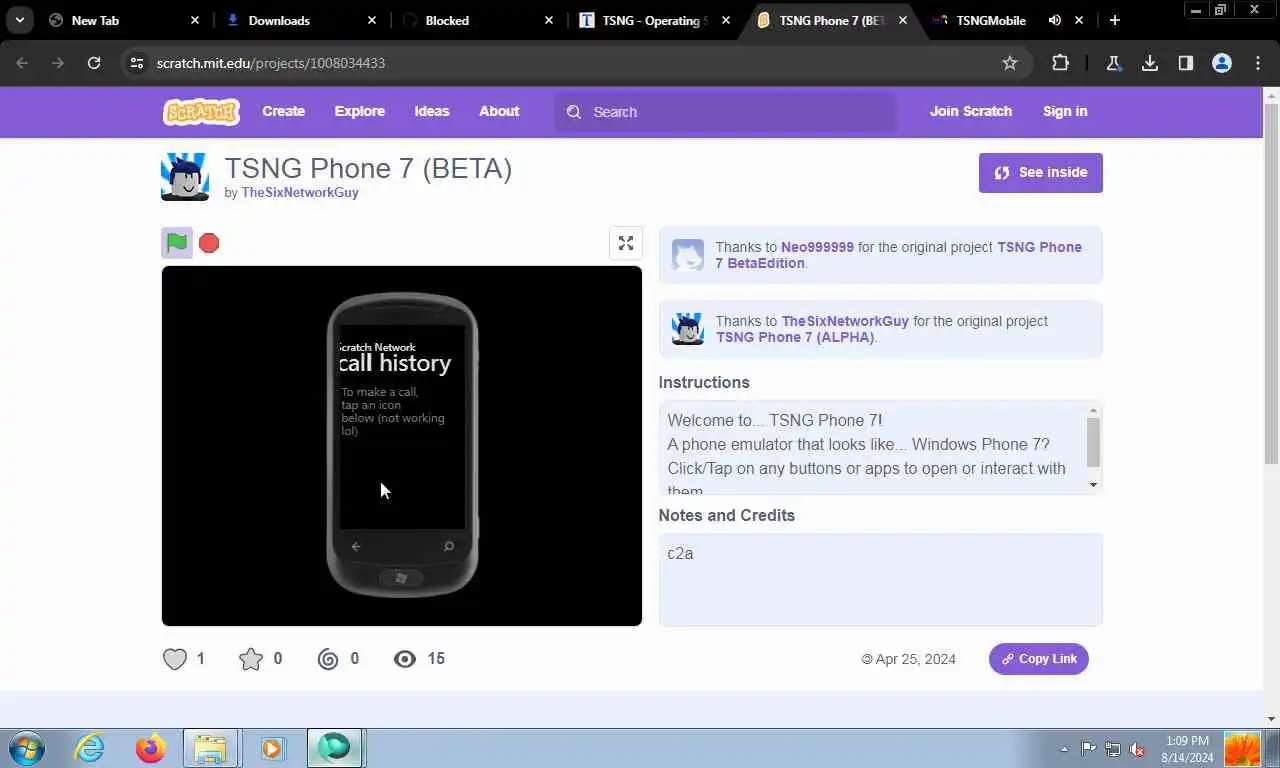The width and height of the screenshot is (1280, 768).
Task: Click See inside button
Action: point(1041,172)
